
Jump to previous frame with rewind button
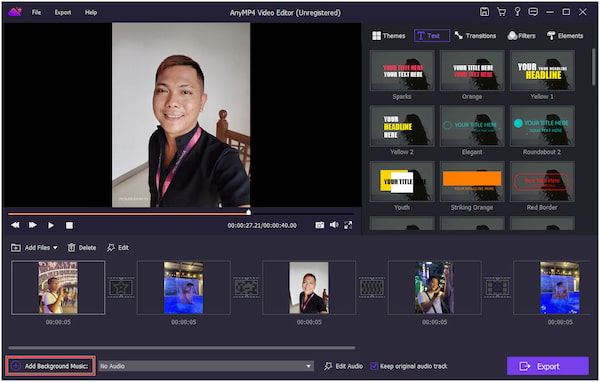pos(15,225)
